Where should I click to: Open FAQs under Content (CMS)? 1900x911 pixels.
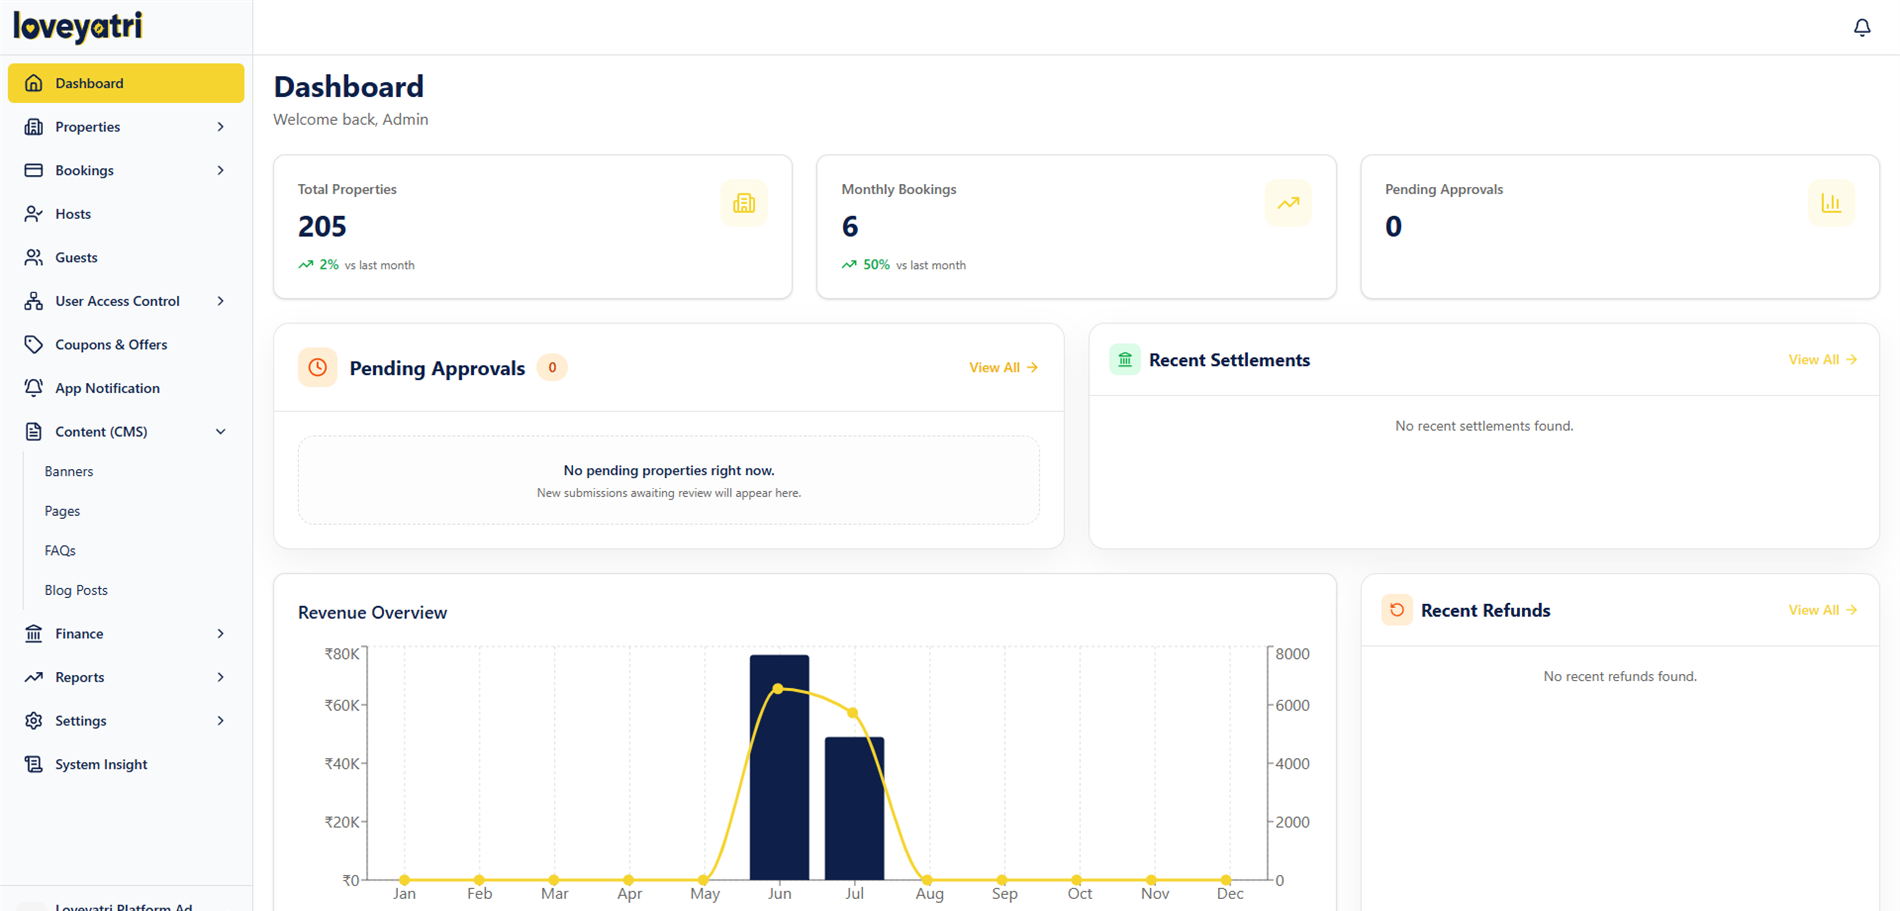(x=60, y=550)
